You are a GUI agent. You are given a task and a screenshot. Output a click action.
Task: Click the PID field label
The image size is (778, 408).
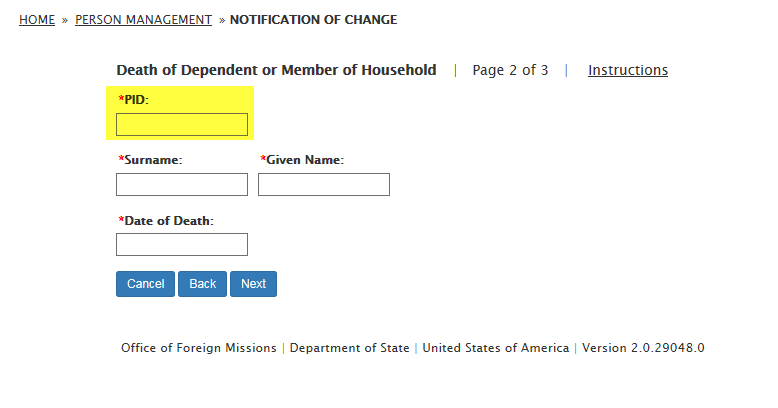coord(135,100)
